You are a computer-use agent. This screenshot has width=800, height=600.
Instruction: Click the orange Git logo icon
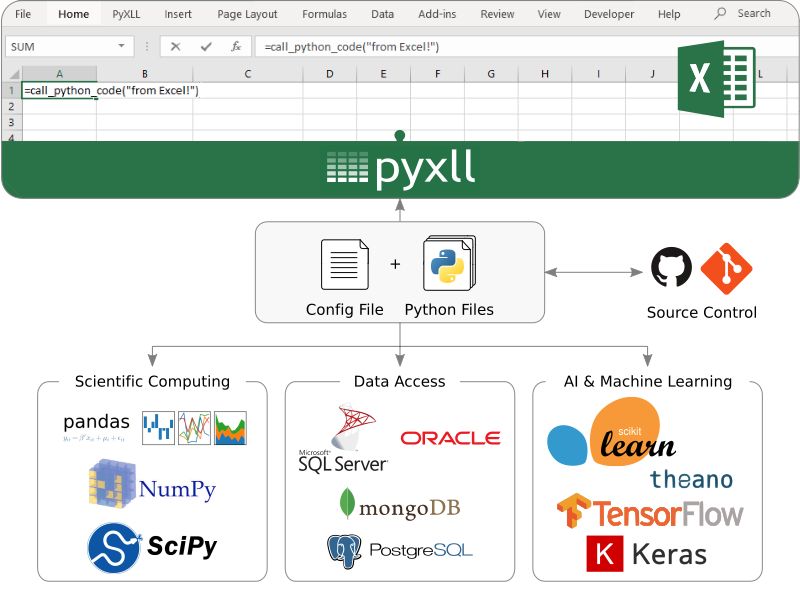point(726,268)
